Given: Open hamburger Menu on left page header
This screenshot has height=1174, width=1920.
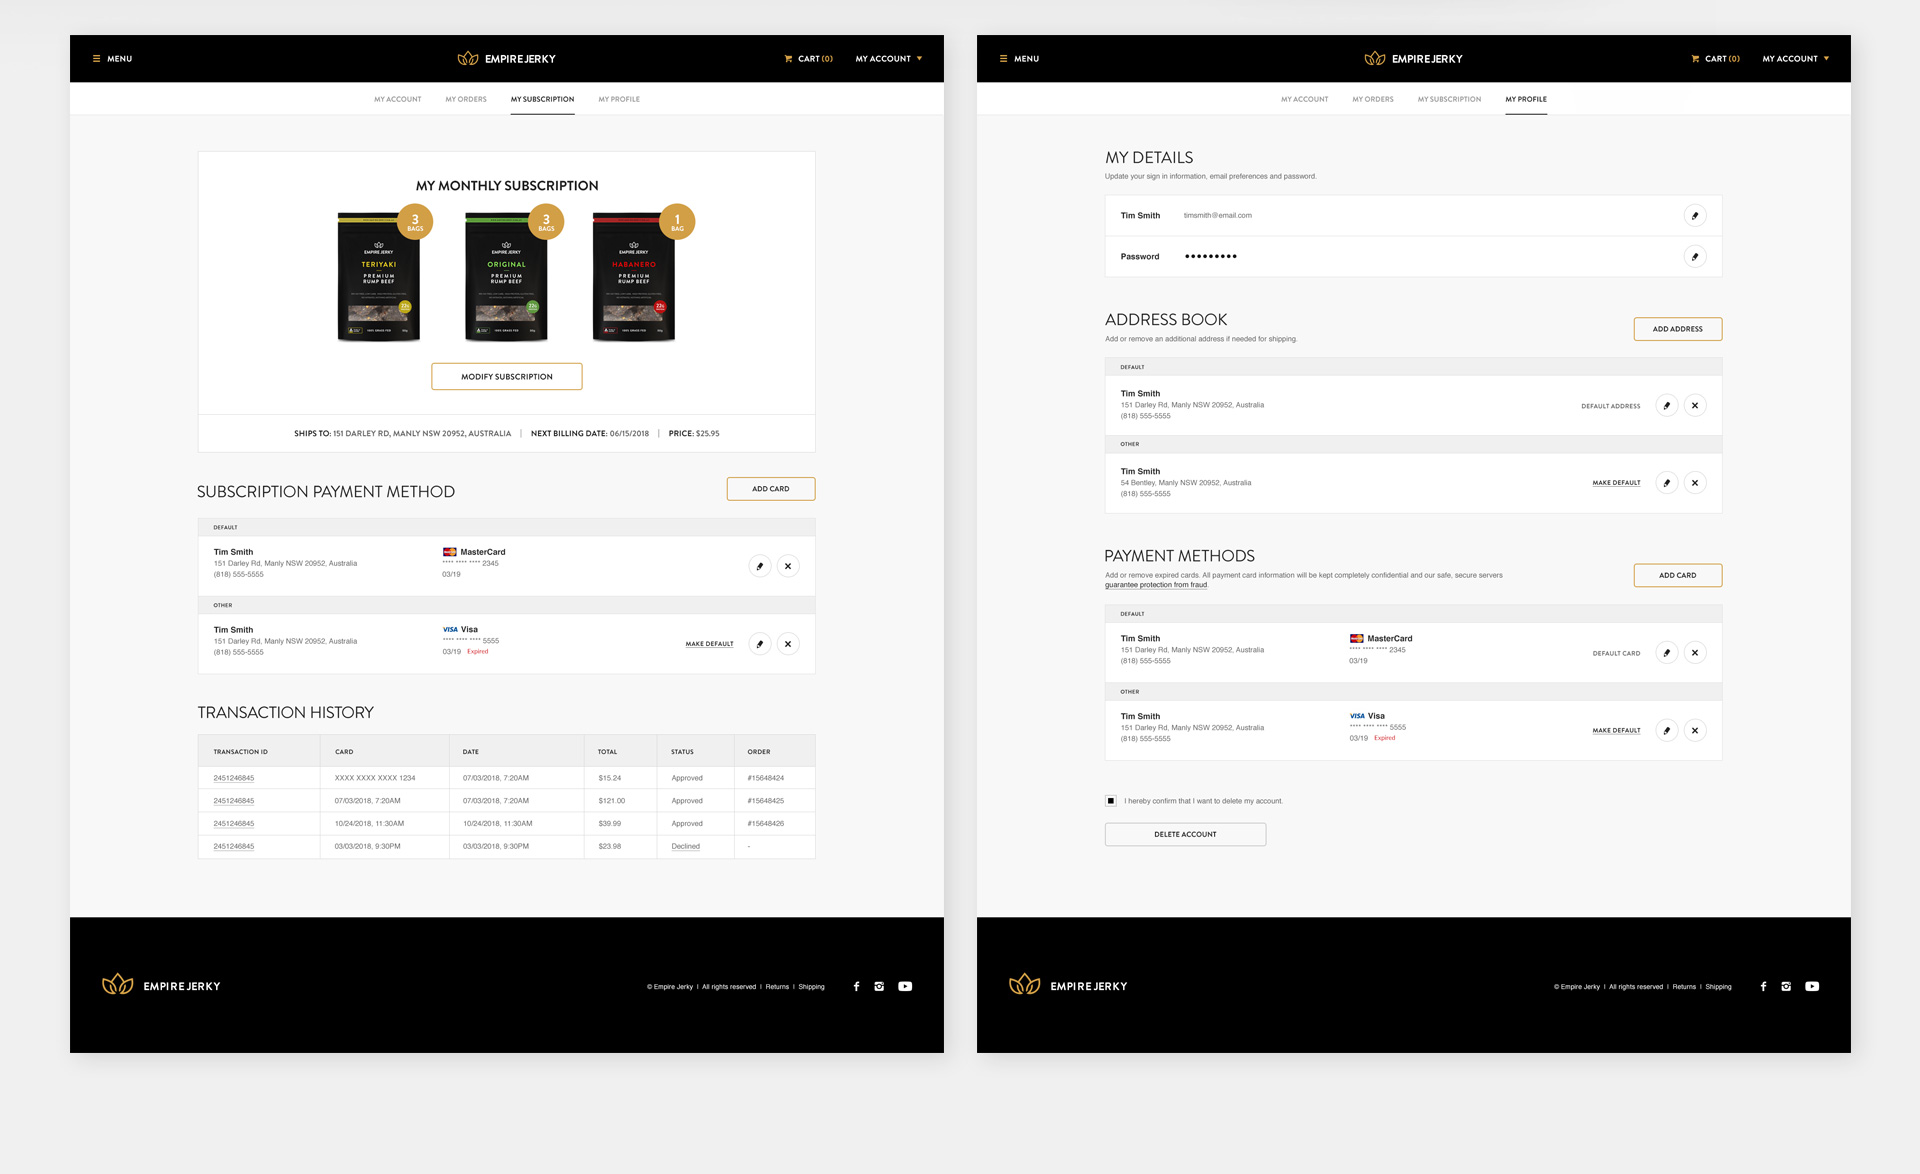Looking at the screenshot, I should pyautogui.click(x=112, y=59).
